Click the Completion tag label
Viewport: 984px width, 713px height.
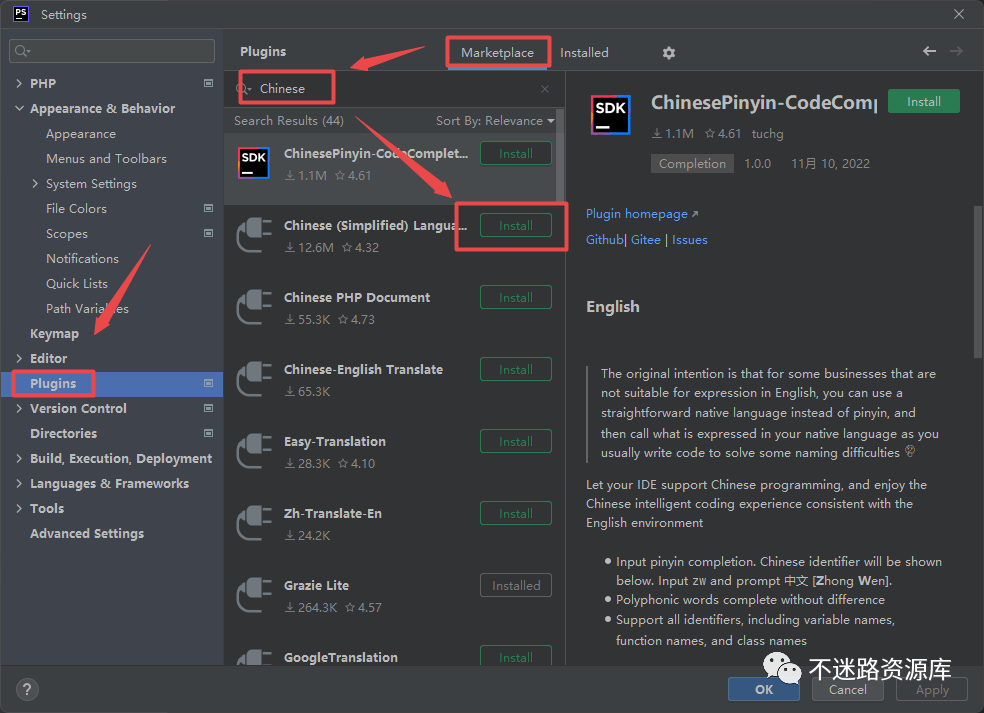pyautogui.click(x=692, y=164)
